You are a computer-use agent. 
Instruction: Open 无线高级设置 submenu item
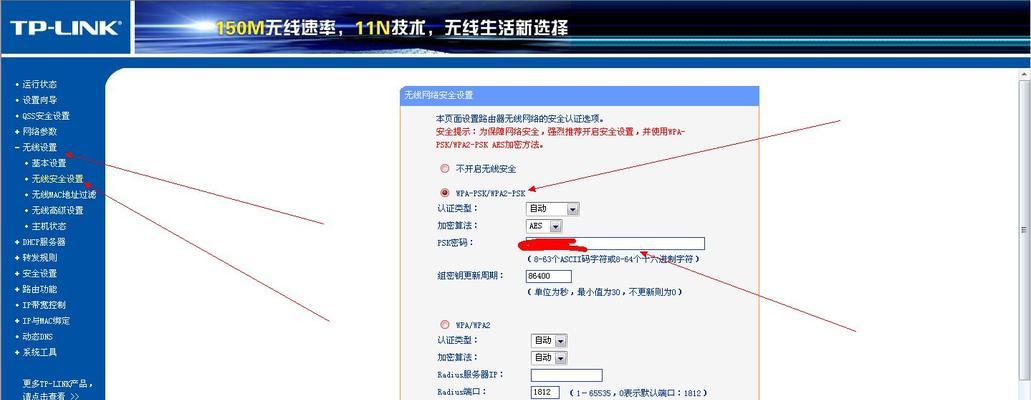point(57,211)
